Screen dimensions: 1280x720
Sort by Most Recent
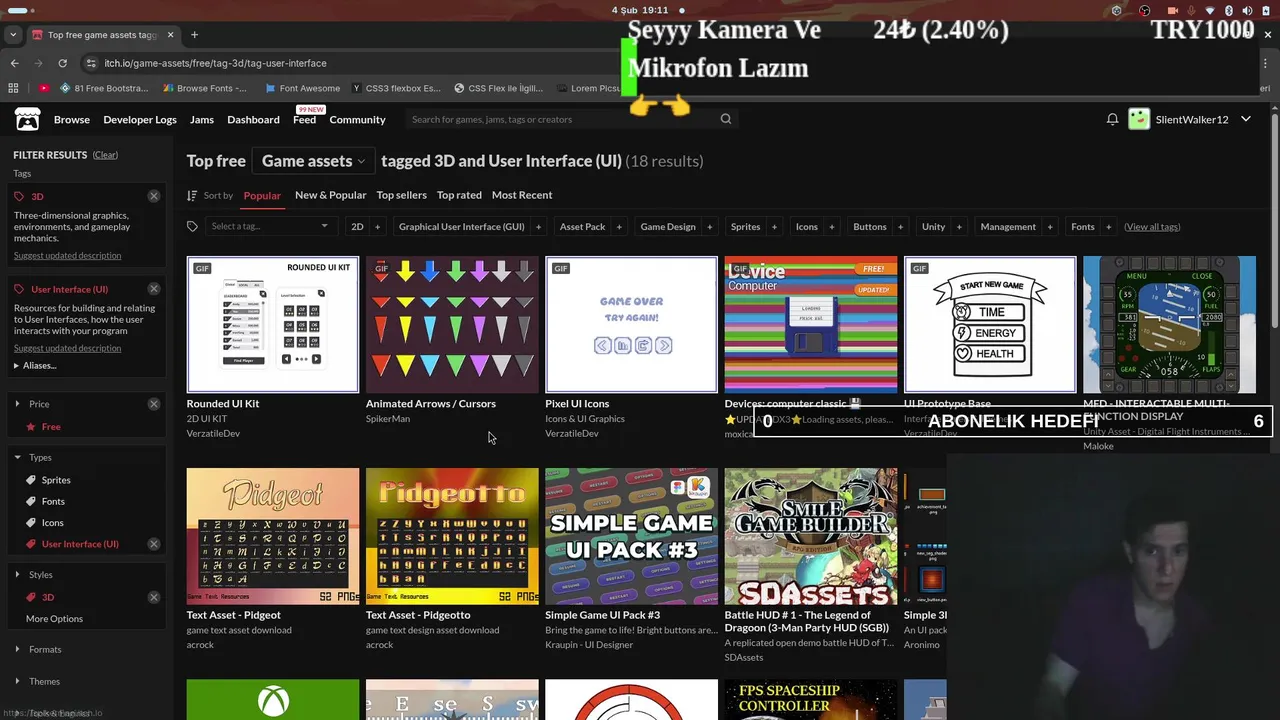[522, 195]
